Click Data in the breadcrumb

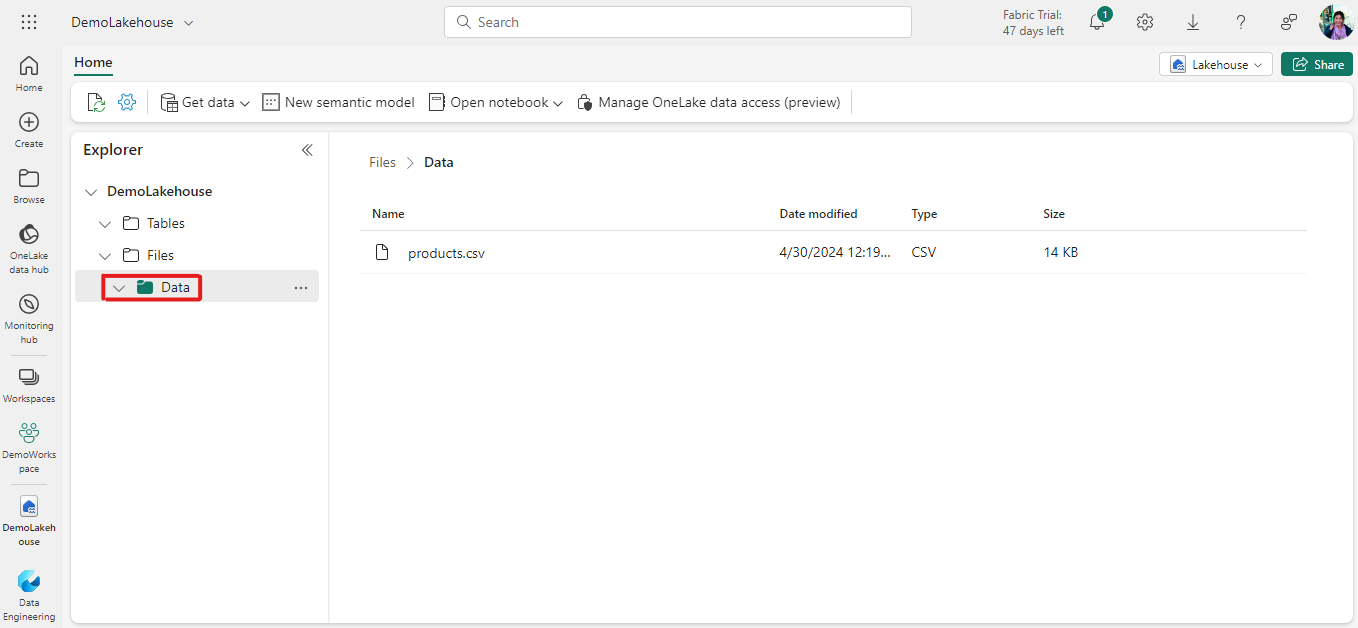tap(439, 162)
